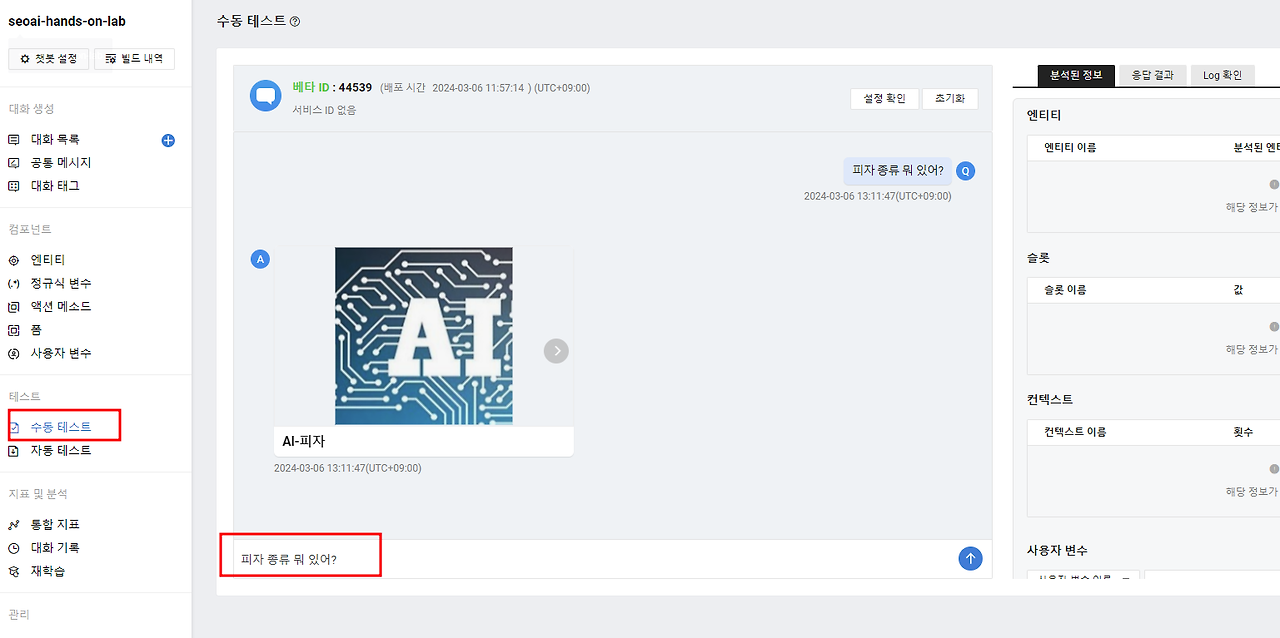The image size is (1280, 638).
Task: Click the Q user avatar icon
Action: pyautogui.click(x=965, y=171)
